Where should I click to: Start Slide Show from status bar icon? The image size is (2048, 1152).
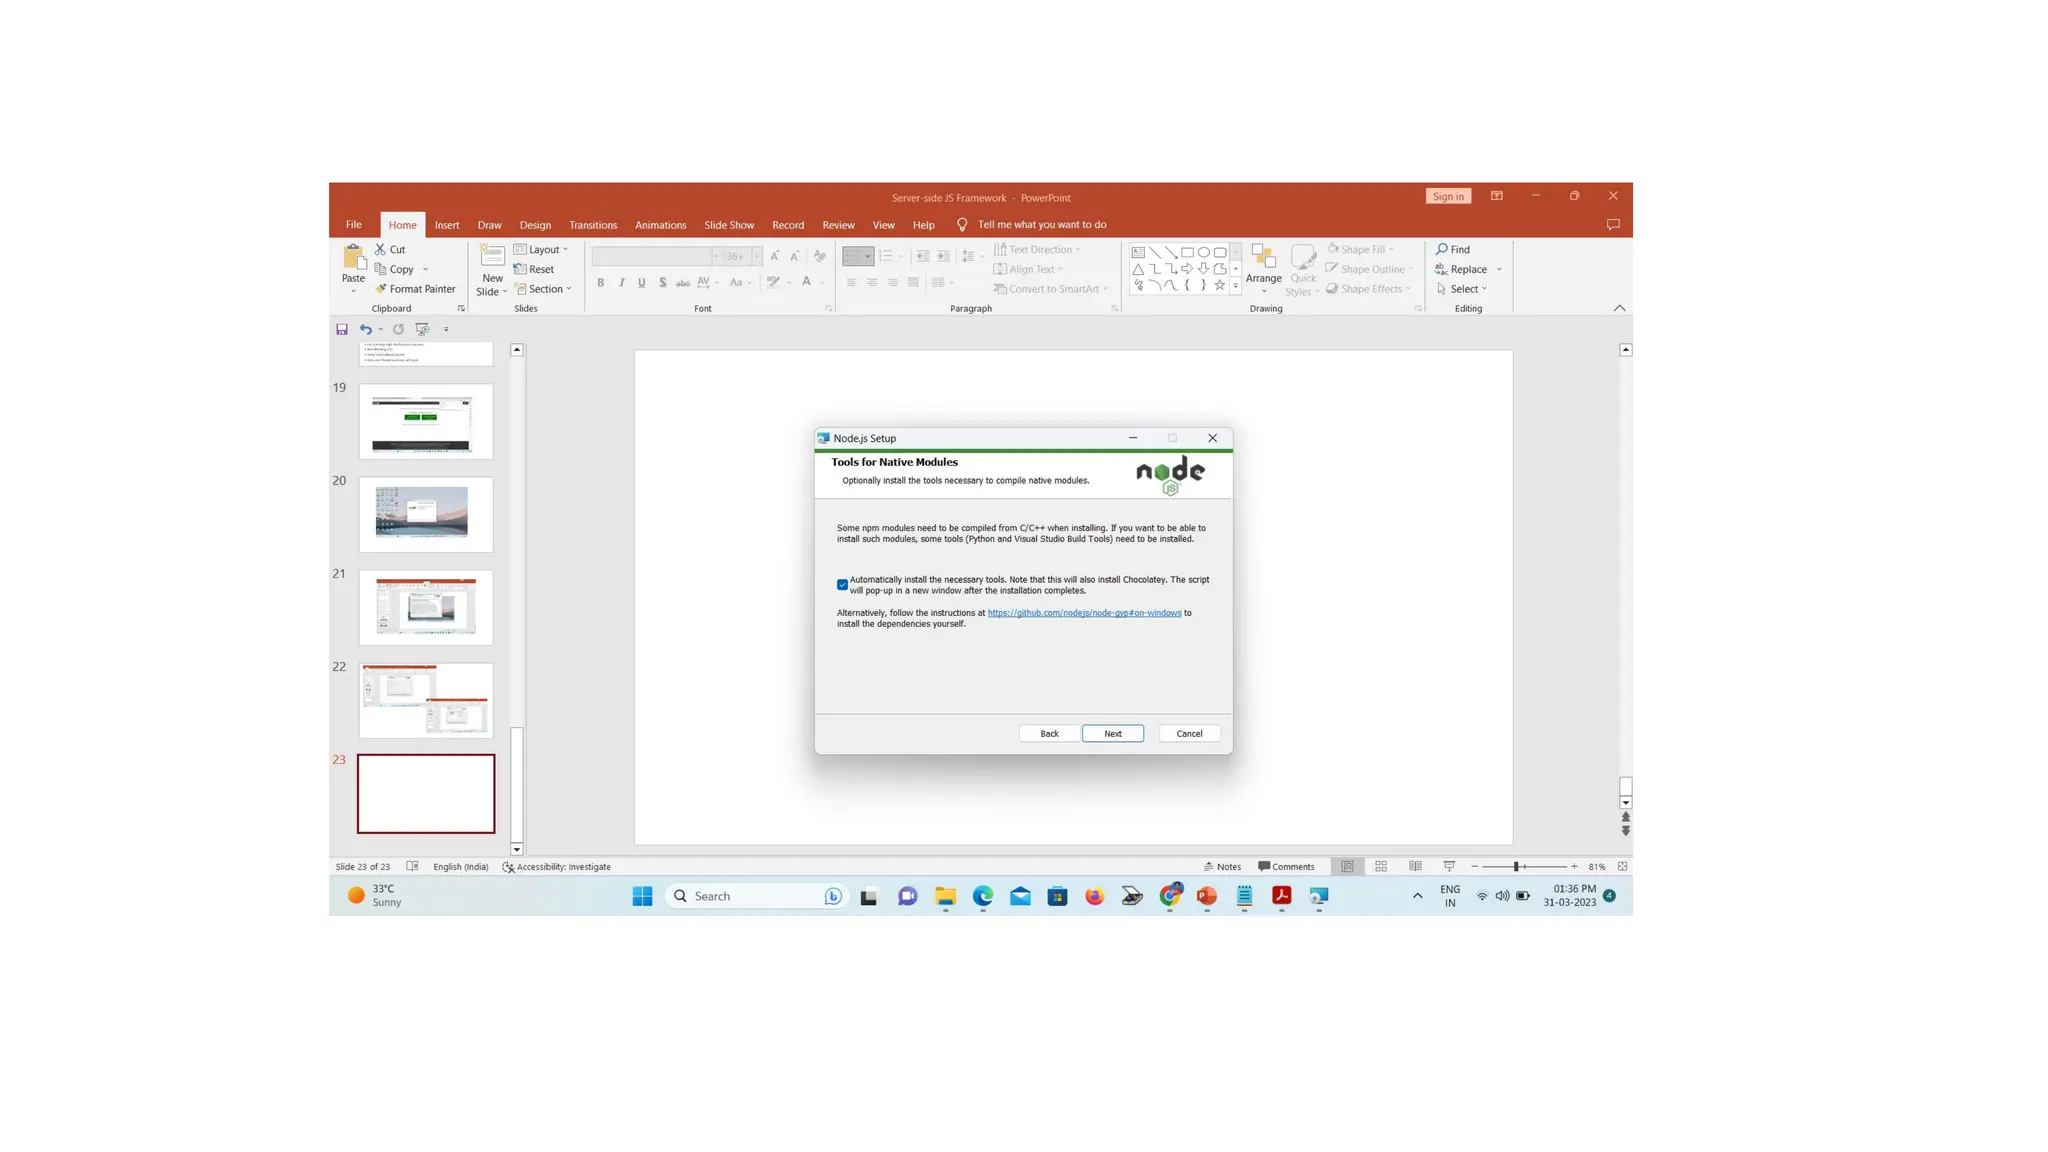(x=1449, y=867)
